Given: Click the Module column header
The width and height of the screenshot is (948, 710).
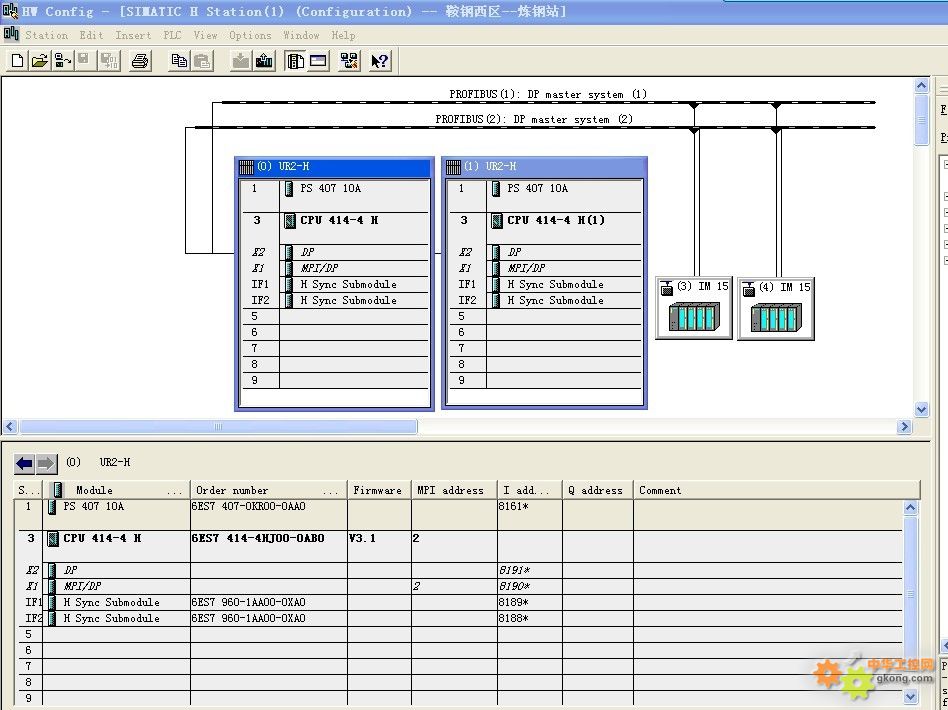Looking at the screenshot, I should pyautogui.click(x=116, y=490).
